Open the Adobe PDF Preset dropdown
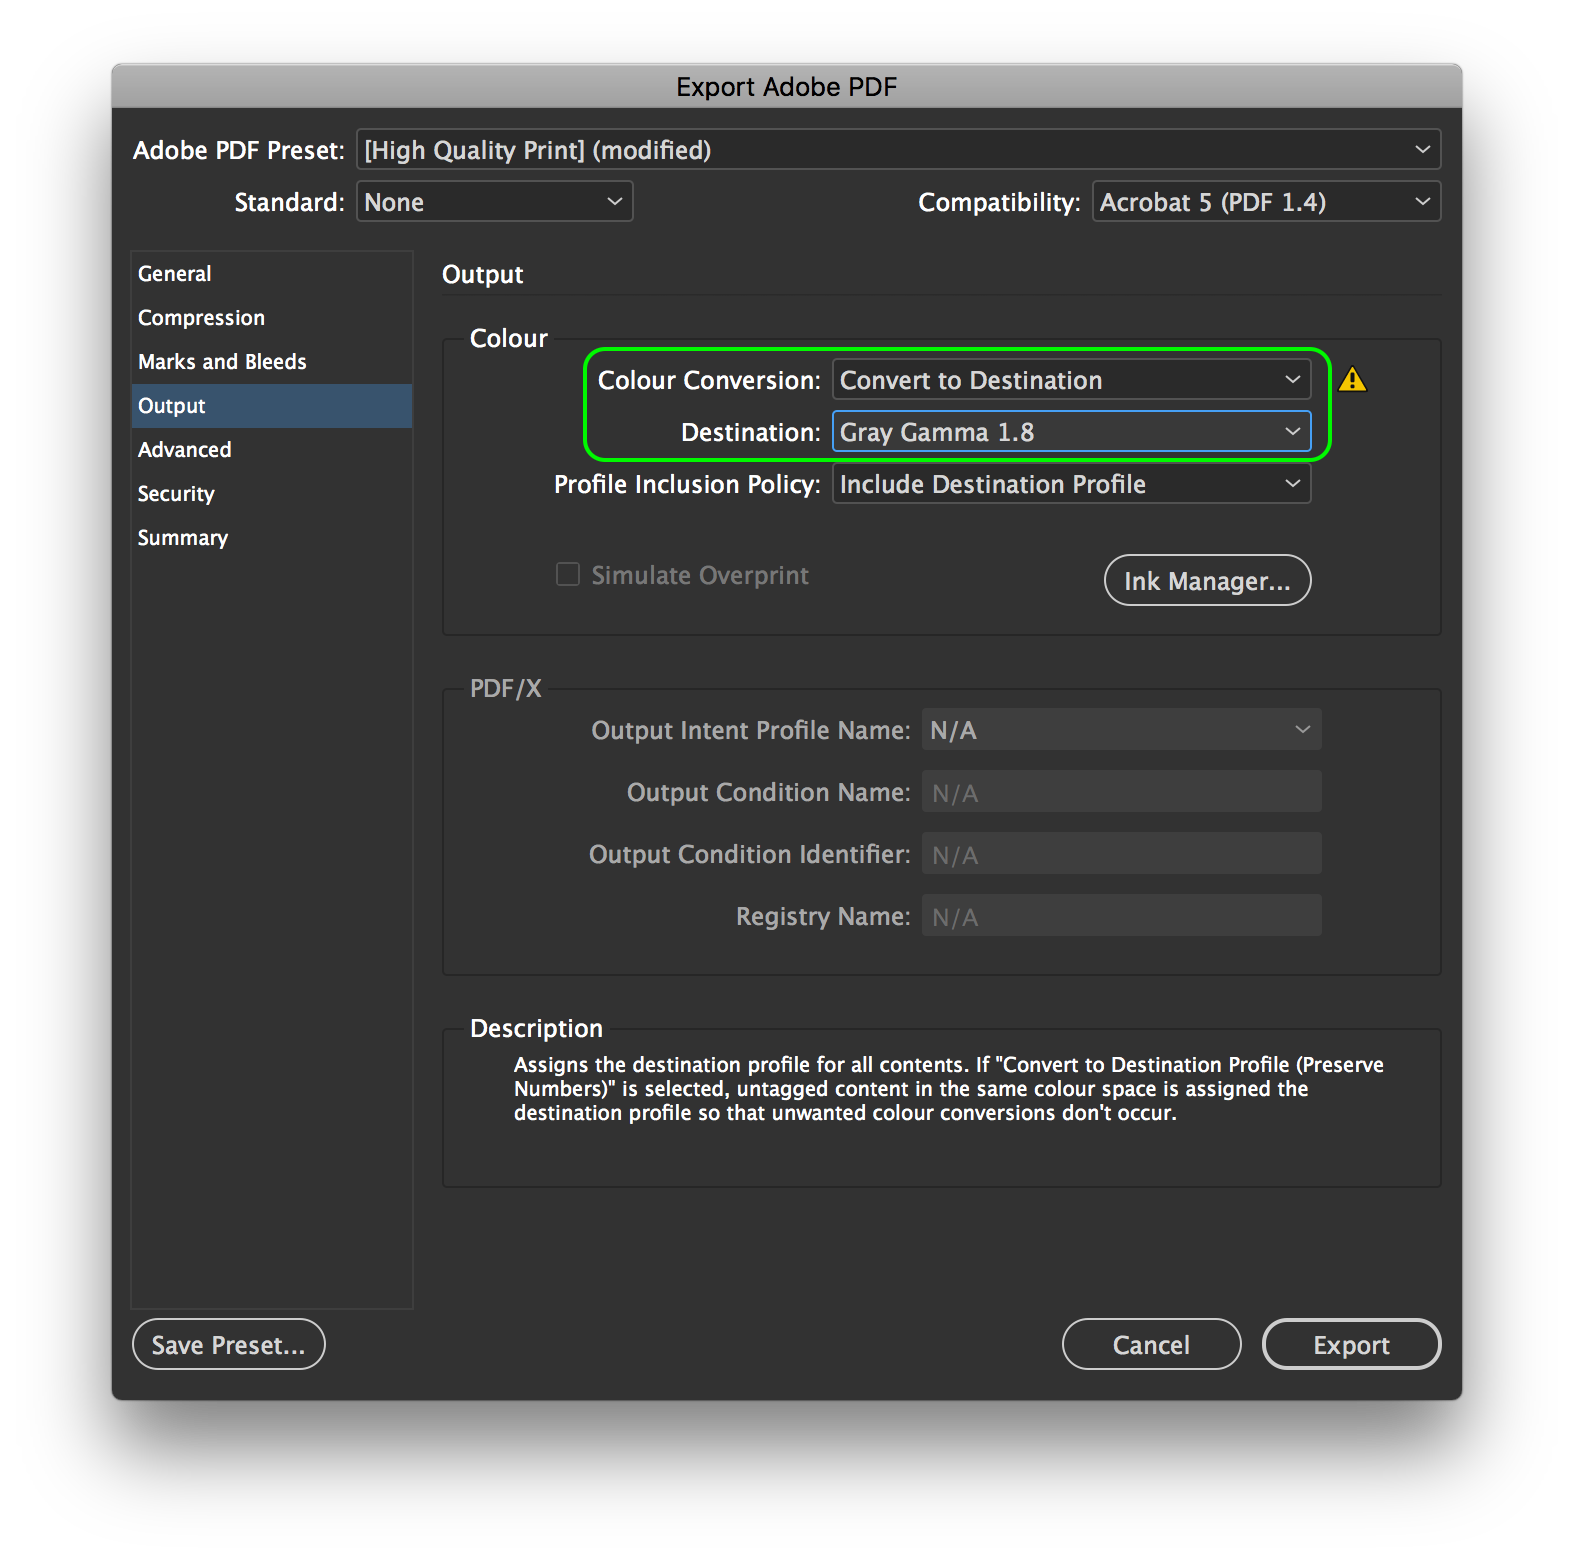1574x1560 pixels. point(898,150)
